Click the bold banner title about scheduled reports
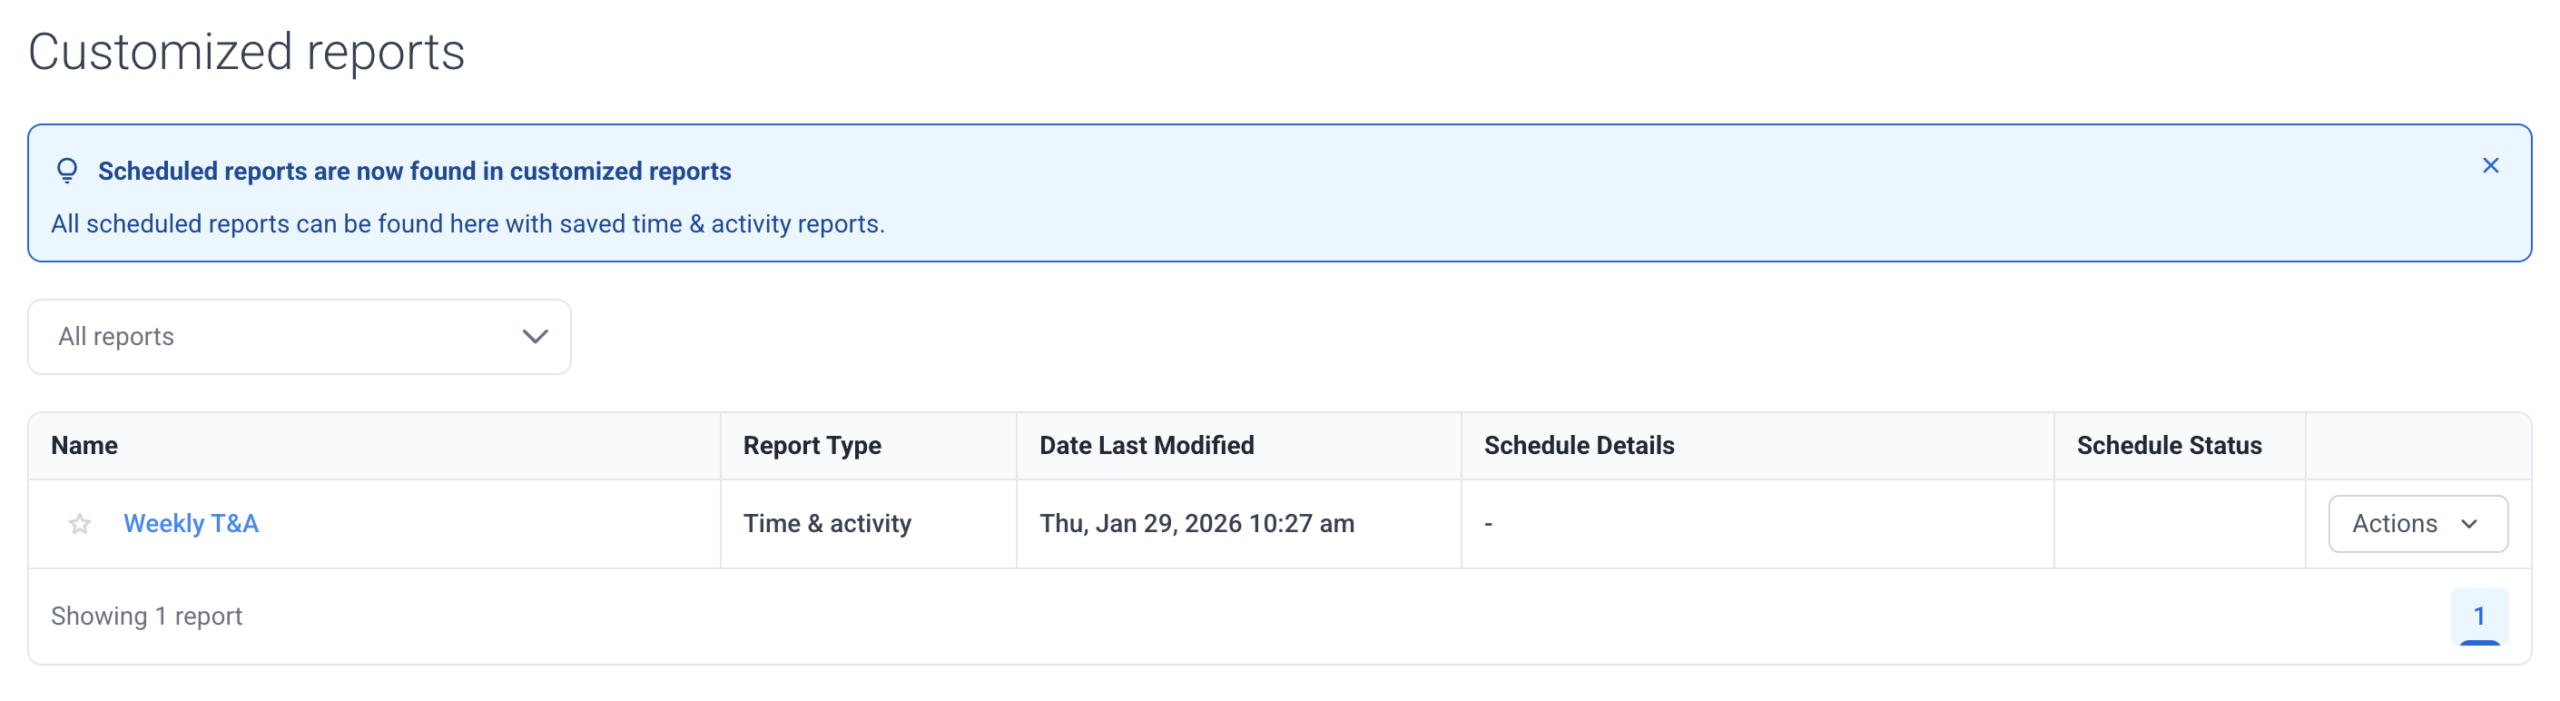2560x701 pixels. click(414, 171)
